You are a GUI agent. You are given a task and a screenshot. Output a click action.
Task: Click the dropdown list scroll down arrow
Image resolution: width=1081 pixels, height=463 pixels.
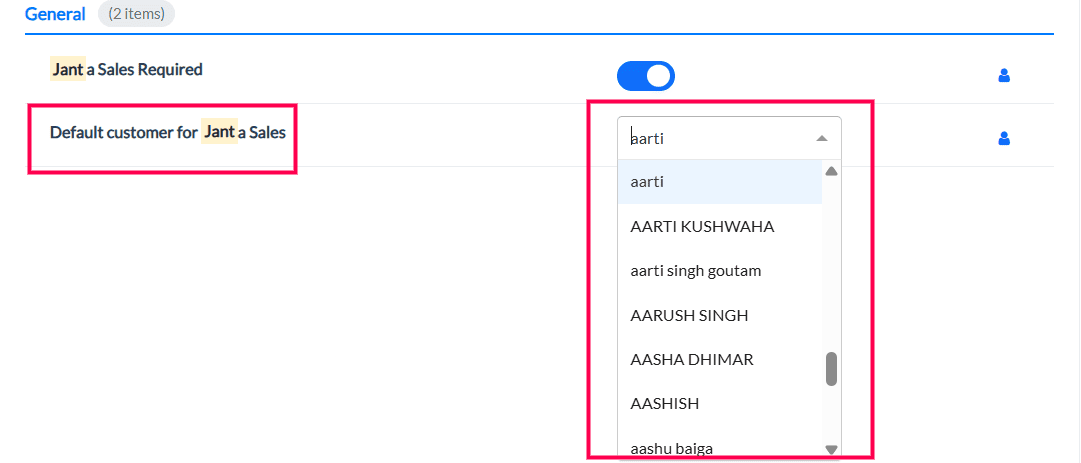(x=831, y=450)
